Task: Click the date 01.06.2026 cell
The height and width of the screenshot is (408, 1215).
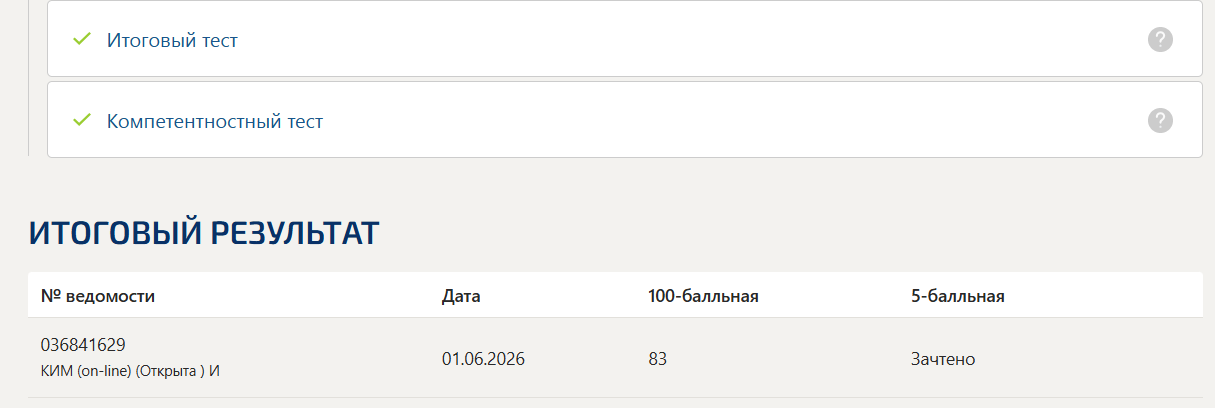Action: pos(483,358)
